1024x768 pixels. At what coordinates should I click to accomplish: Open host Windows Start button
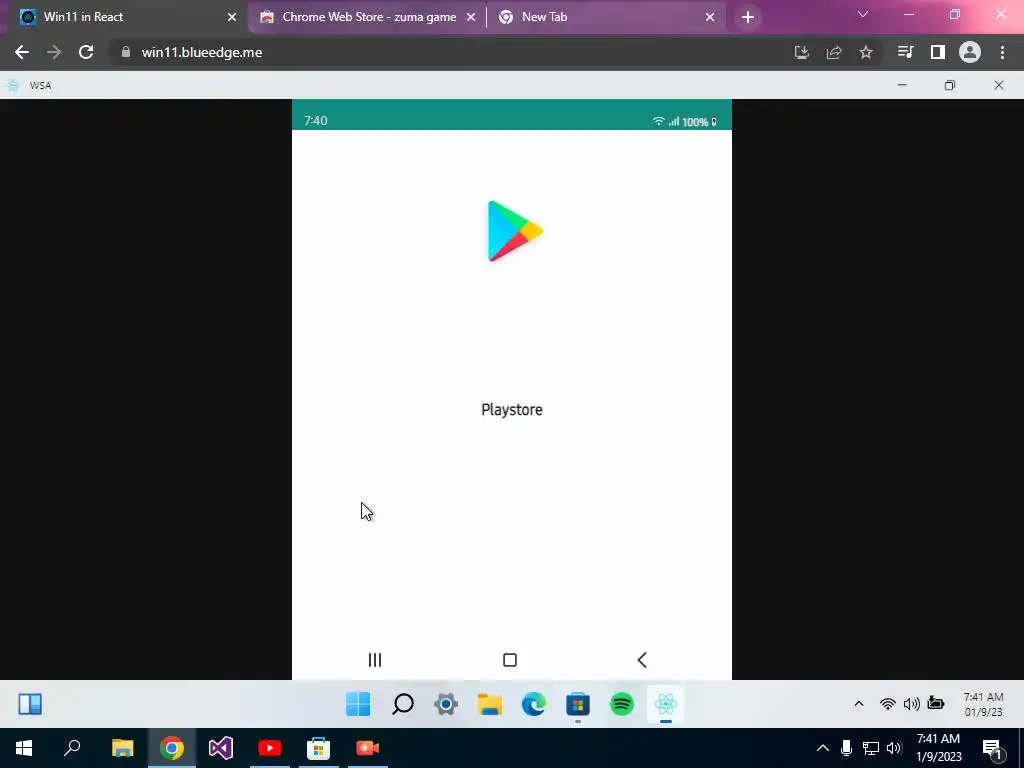(x=24, y=748)
